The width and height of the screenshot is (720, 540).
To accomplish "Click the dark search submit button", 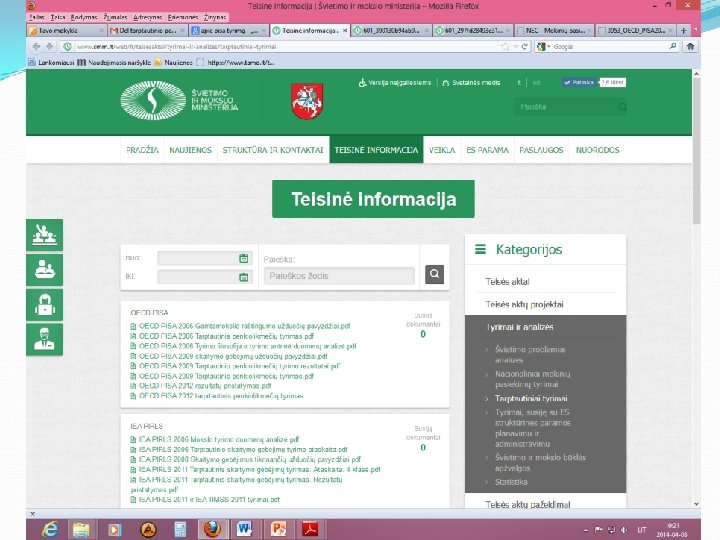I will 434,275.
